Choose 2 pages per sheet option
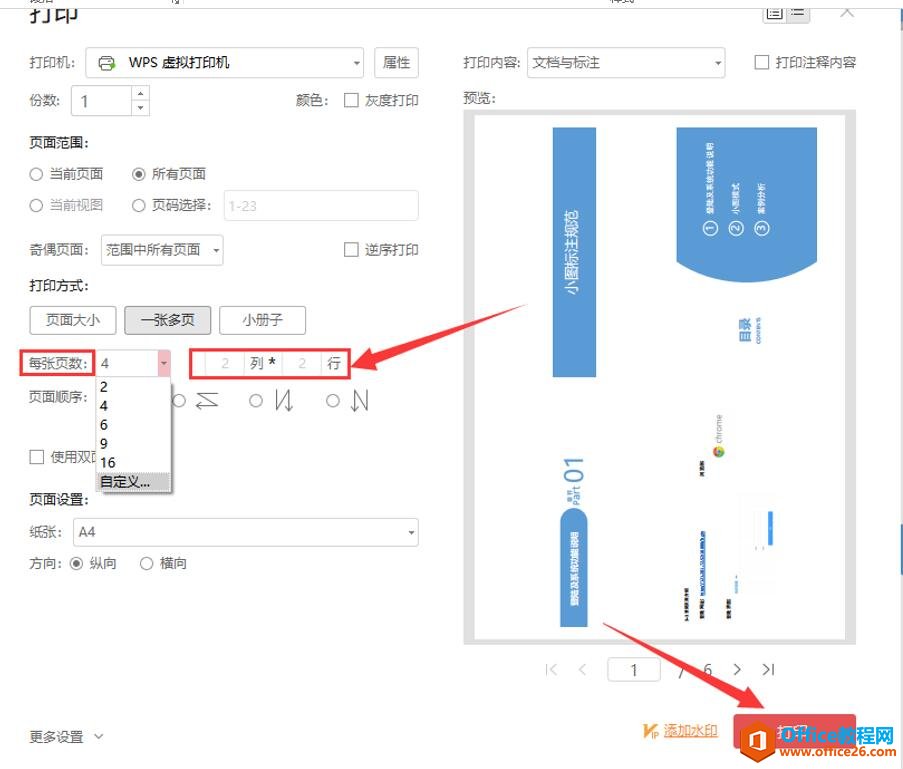Viewport: 903px width, 769px height. pyautogui.click(x=133, y=387)
